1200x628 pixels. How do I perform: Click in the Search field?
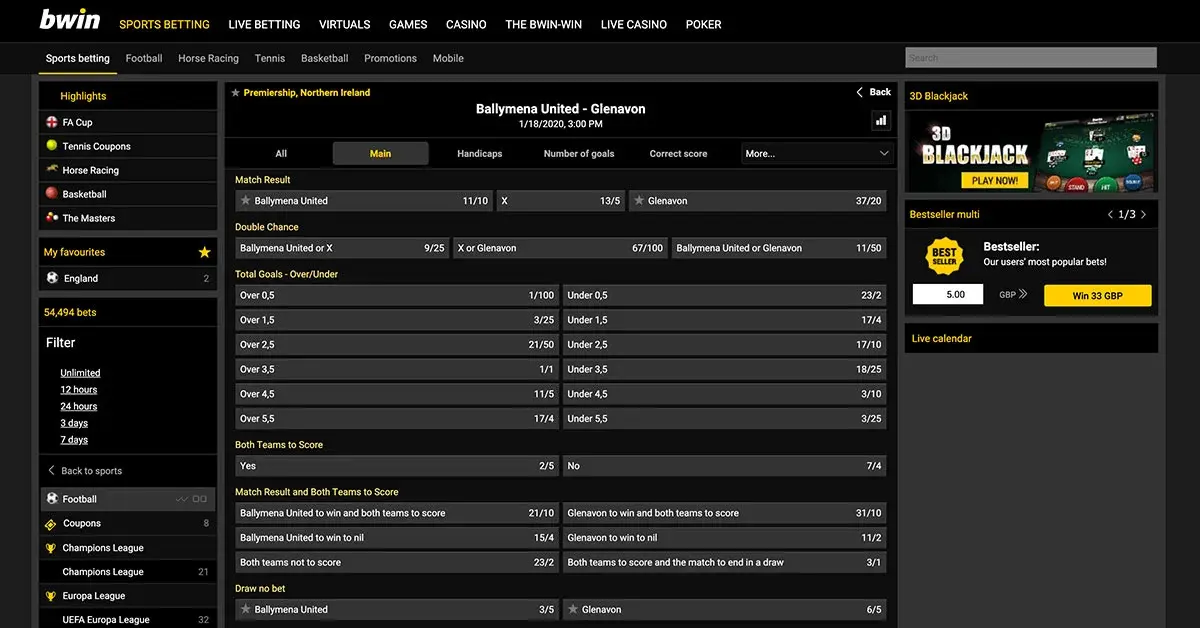point(1031,57)
